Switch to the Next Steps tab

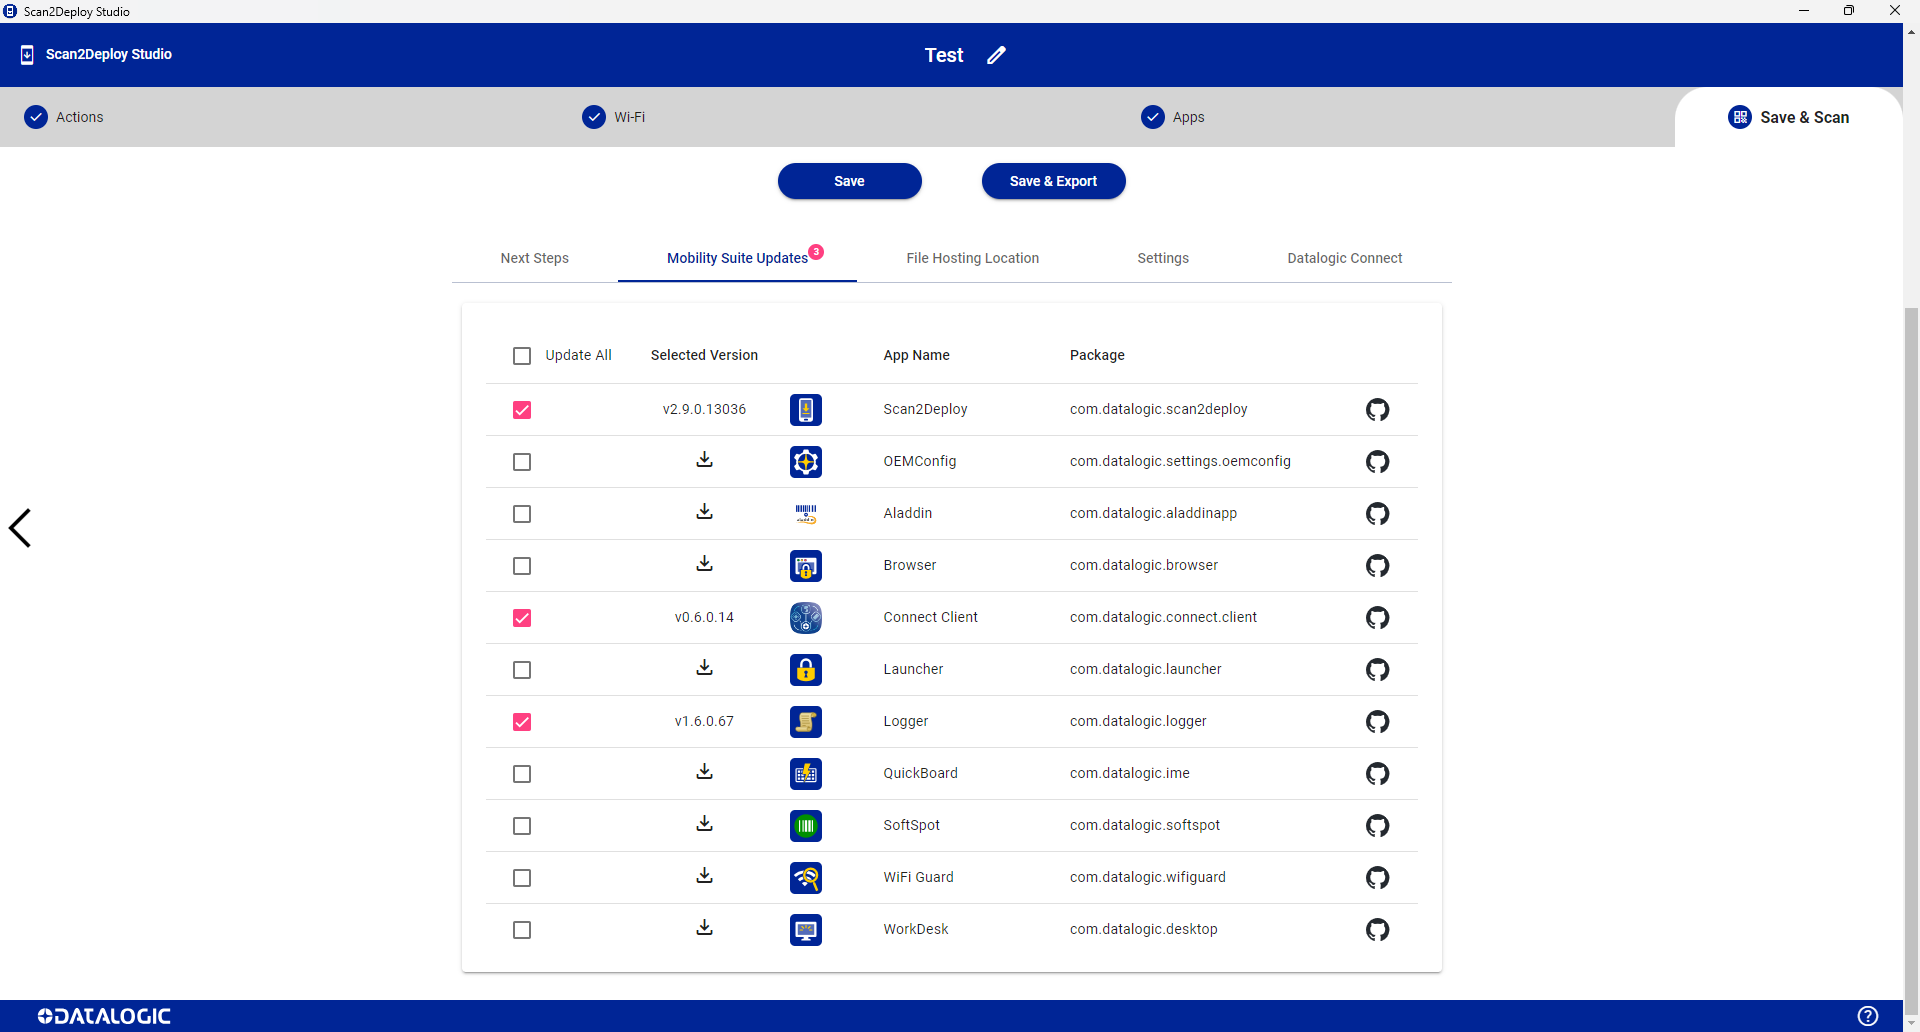535,258
